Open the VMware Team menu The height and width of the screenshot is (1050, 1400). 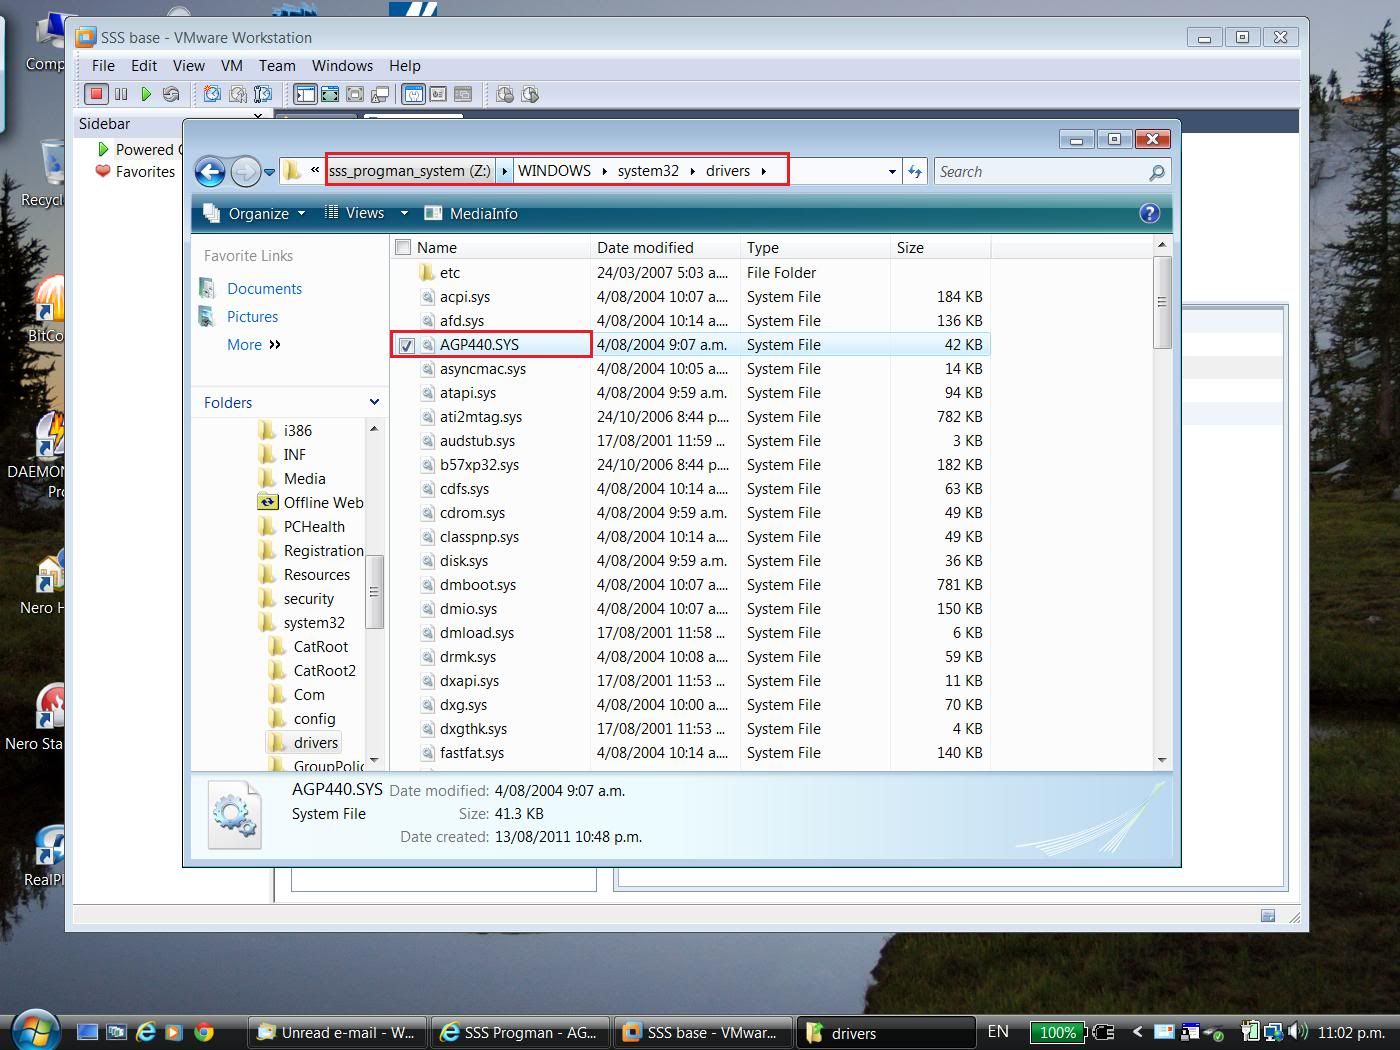coord(277,65)
